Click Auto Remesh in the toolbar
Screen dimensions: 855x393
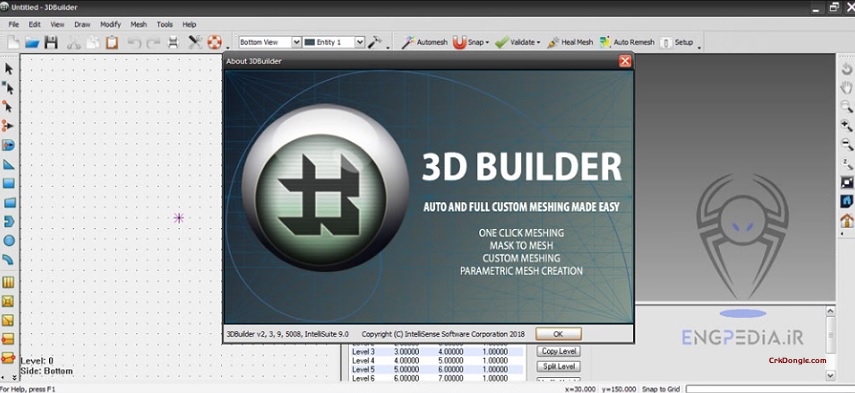click(627, 42)
